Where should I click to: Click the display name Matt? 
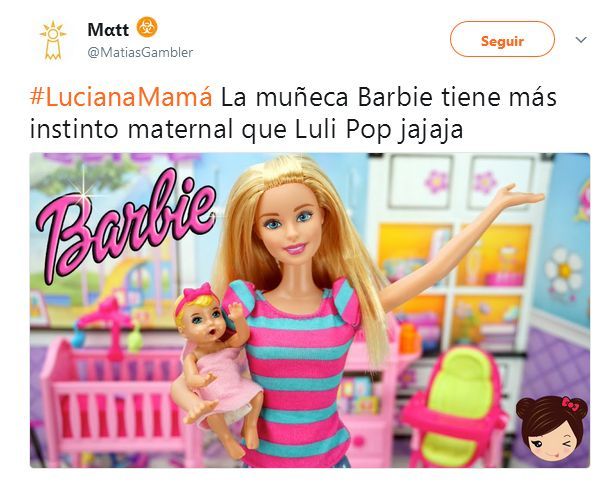click(108, 30)
